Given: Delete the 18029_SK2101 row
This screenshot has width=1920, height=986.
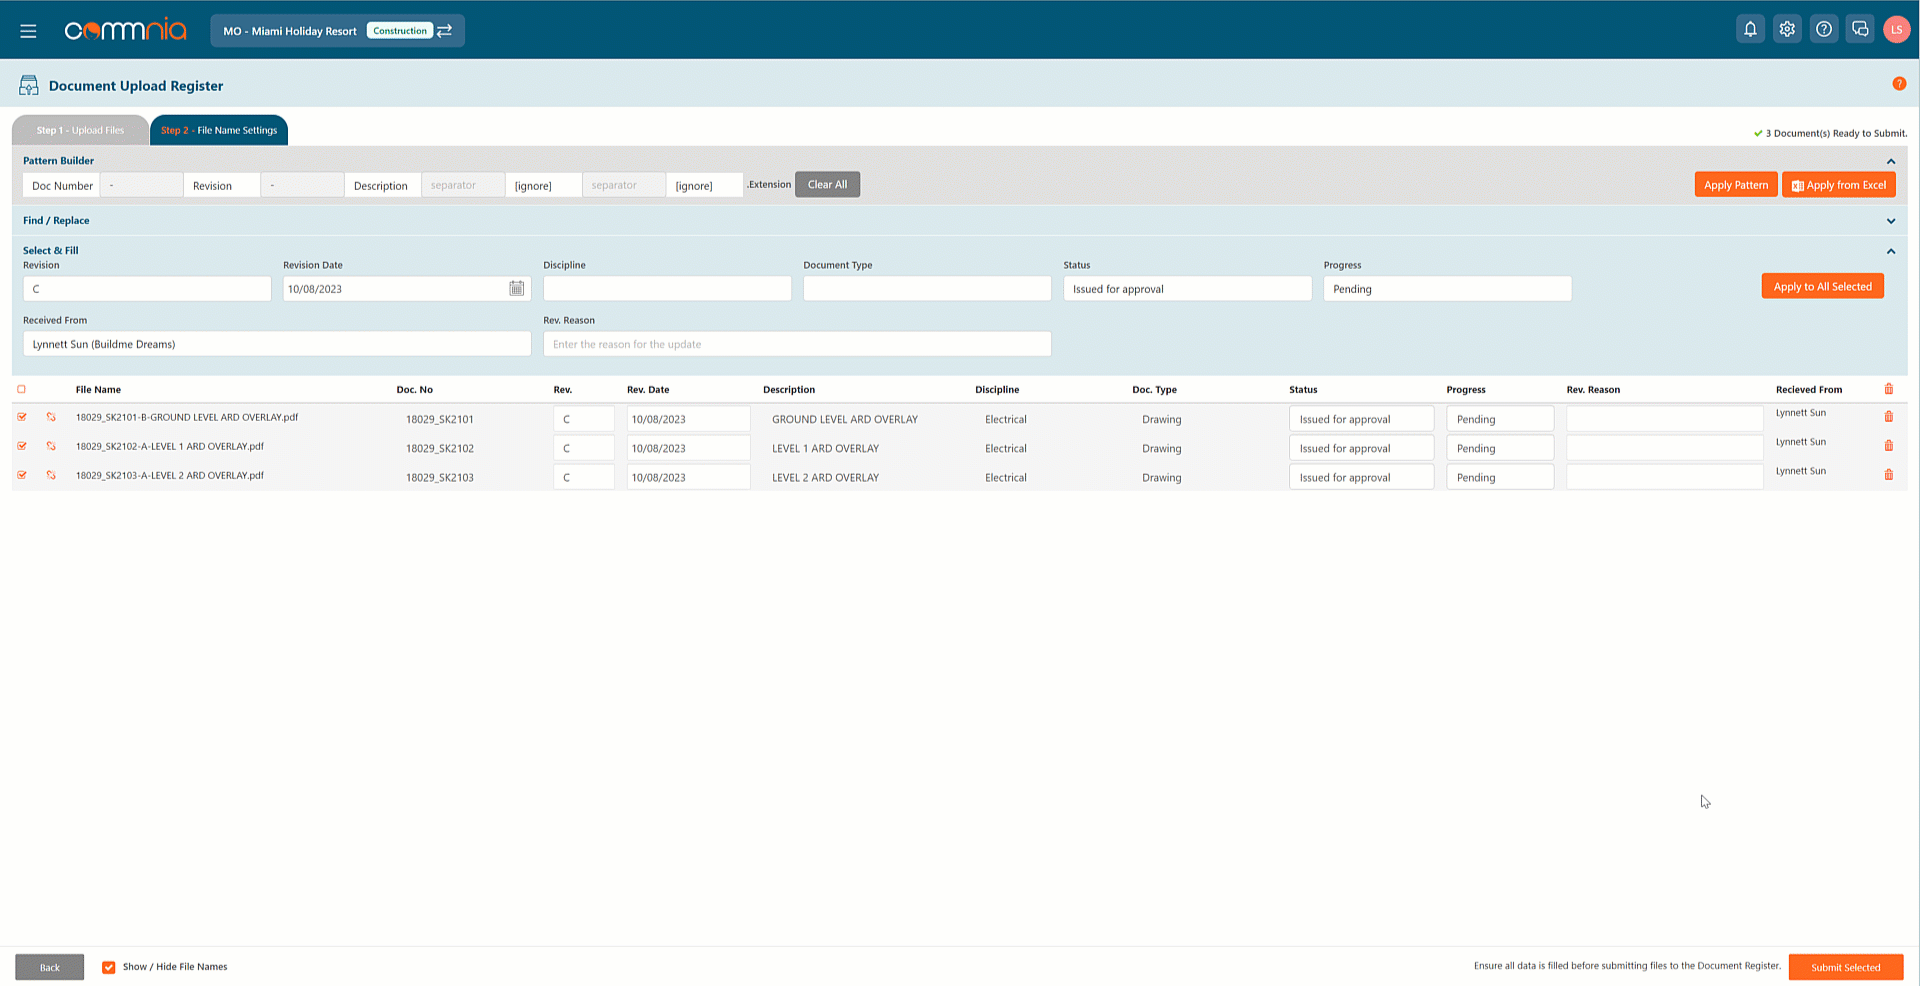Looking at the screenshot, I should pyautogui.click(x=1889, y=417).
